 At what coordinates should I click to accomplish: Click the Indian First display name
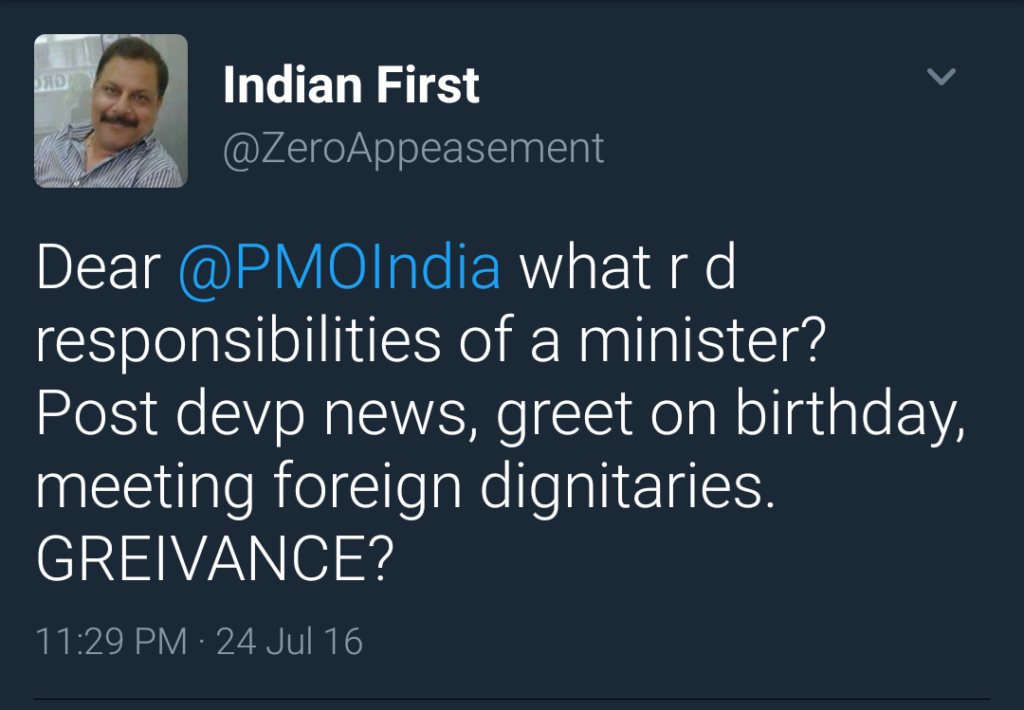pos(351,85)
